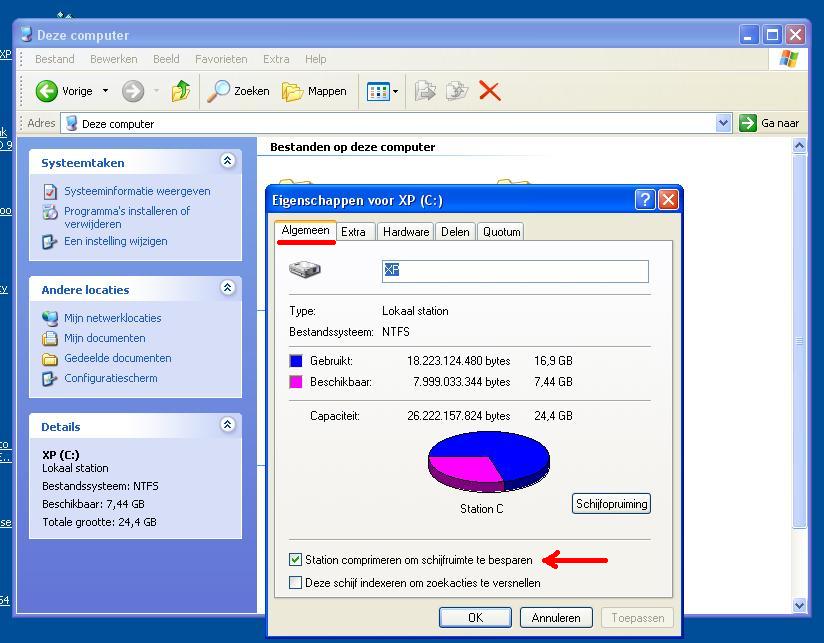The width and height of the screenshot is (824, 643).
Task: Click the copy-to-folder toolbar icon
Action: coord(457,91)
